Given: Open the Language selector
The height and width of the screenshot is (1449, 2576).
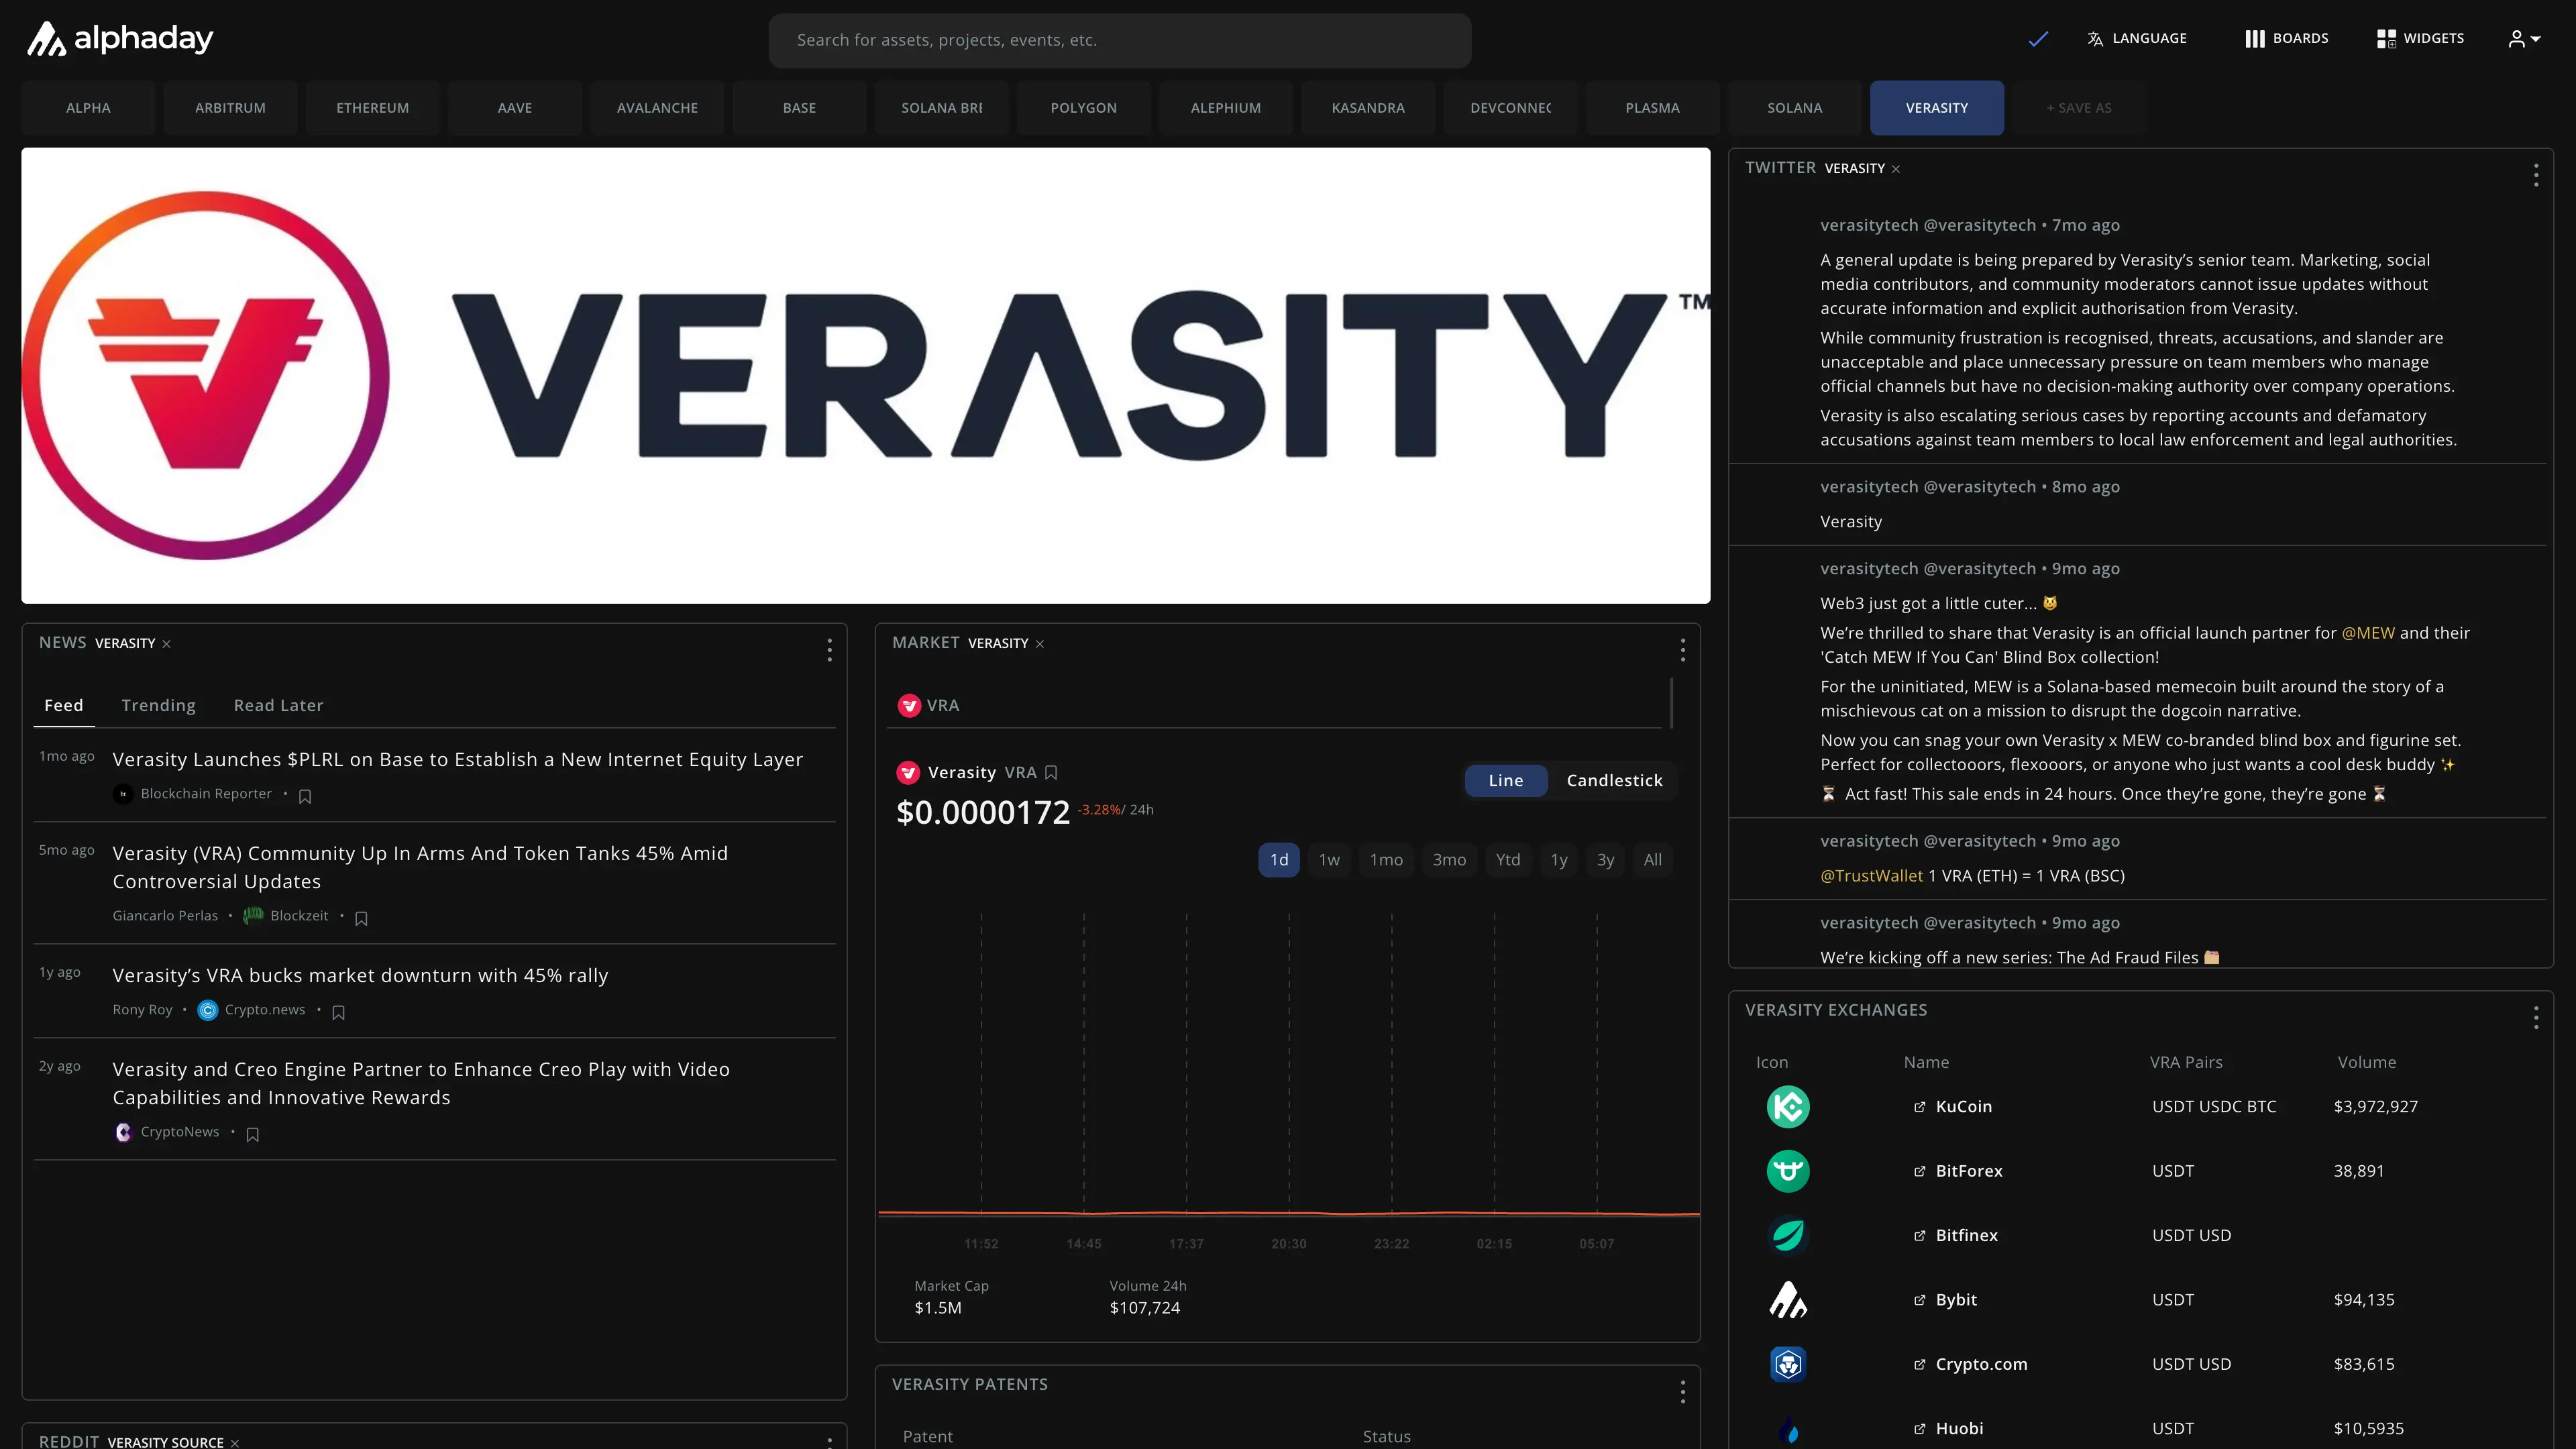Looking at the screenshot, I should pyautogui.click(x=2137, y=39).
